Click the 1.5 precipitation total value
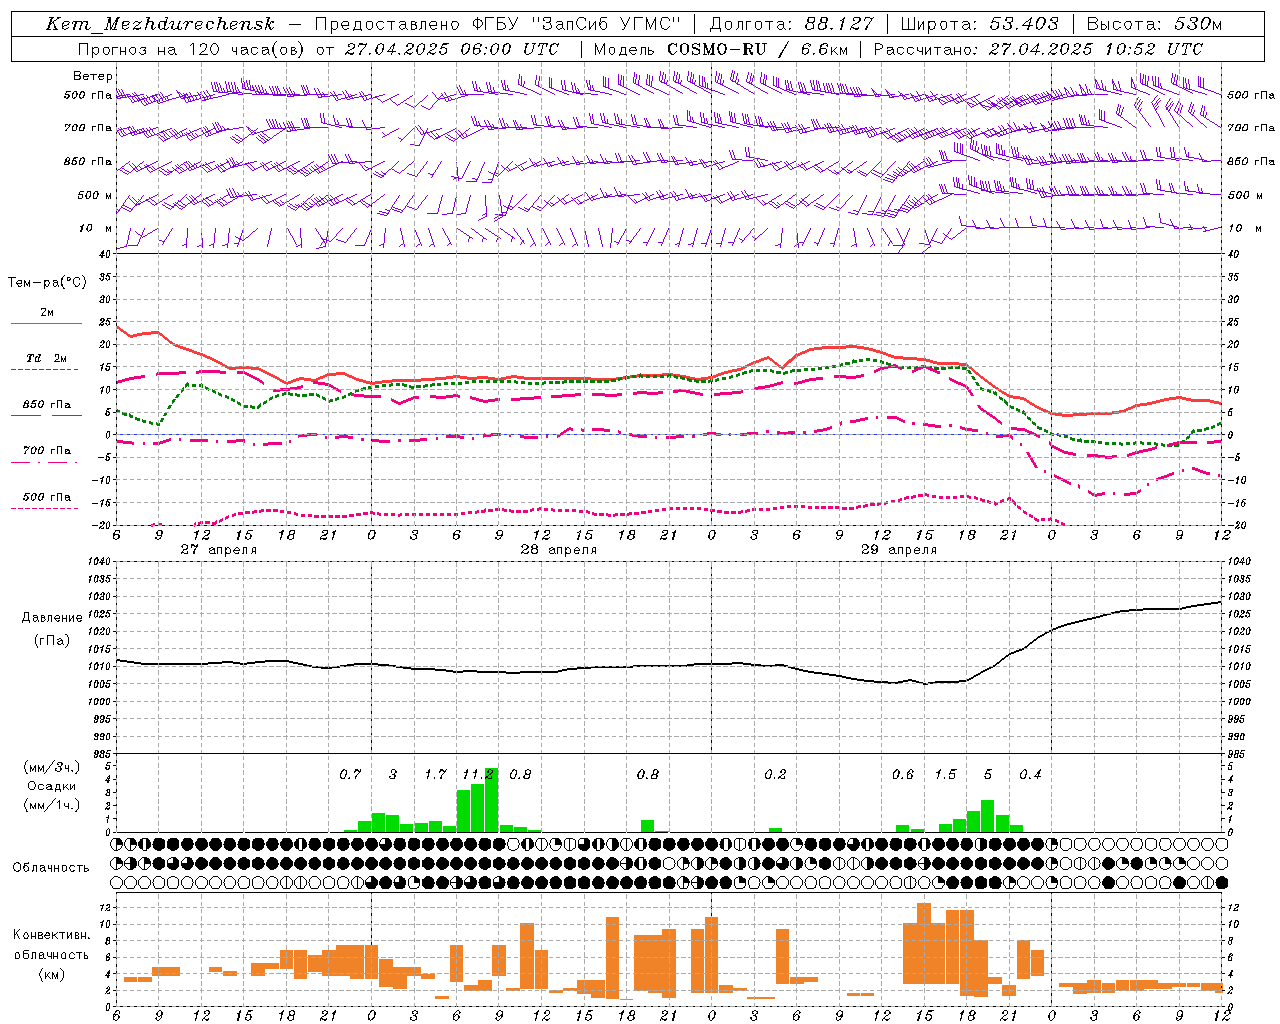Screen dimensions: 1280x1024 [945, 775]
